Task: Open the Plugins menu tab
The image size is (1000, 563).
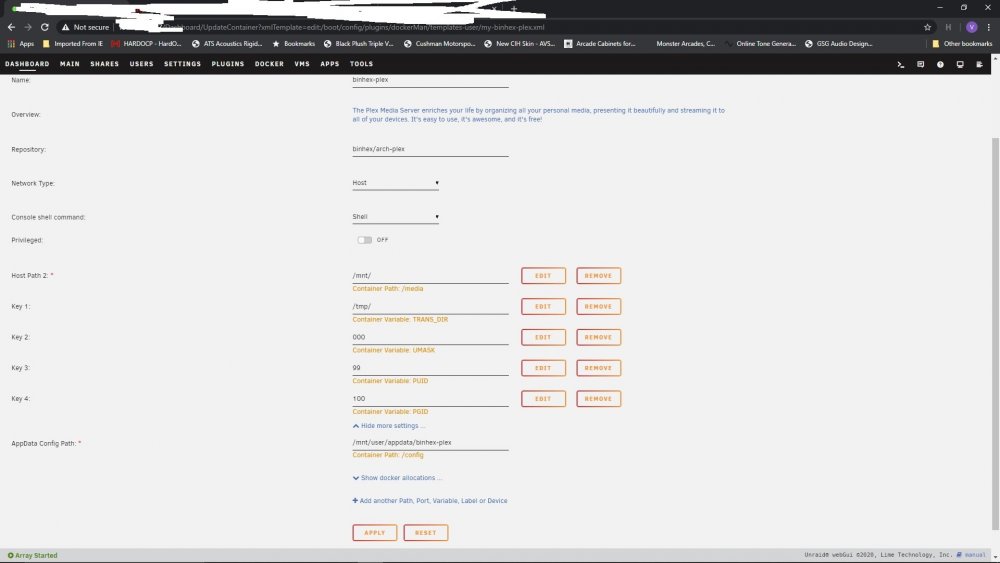Action: click(228, 64)
